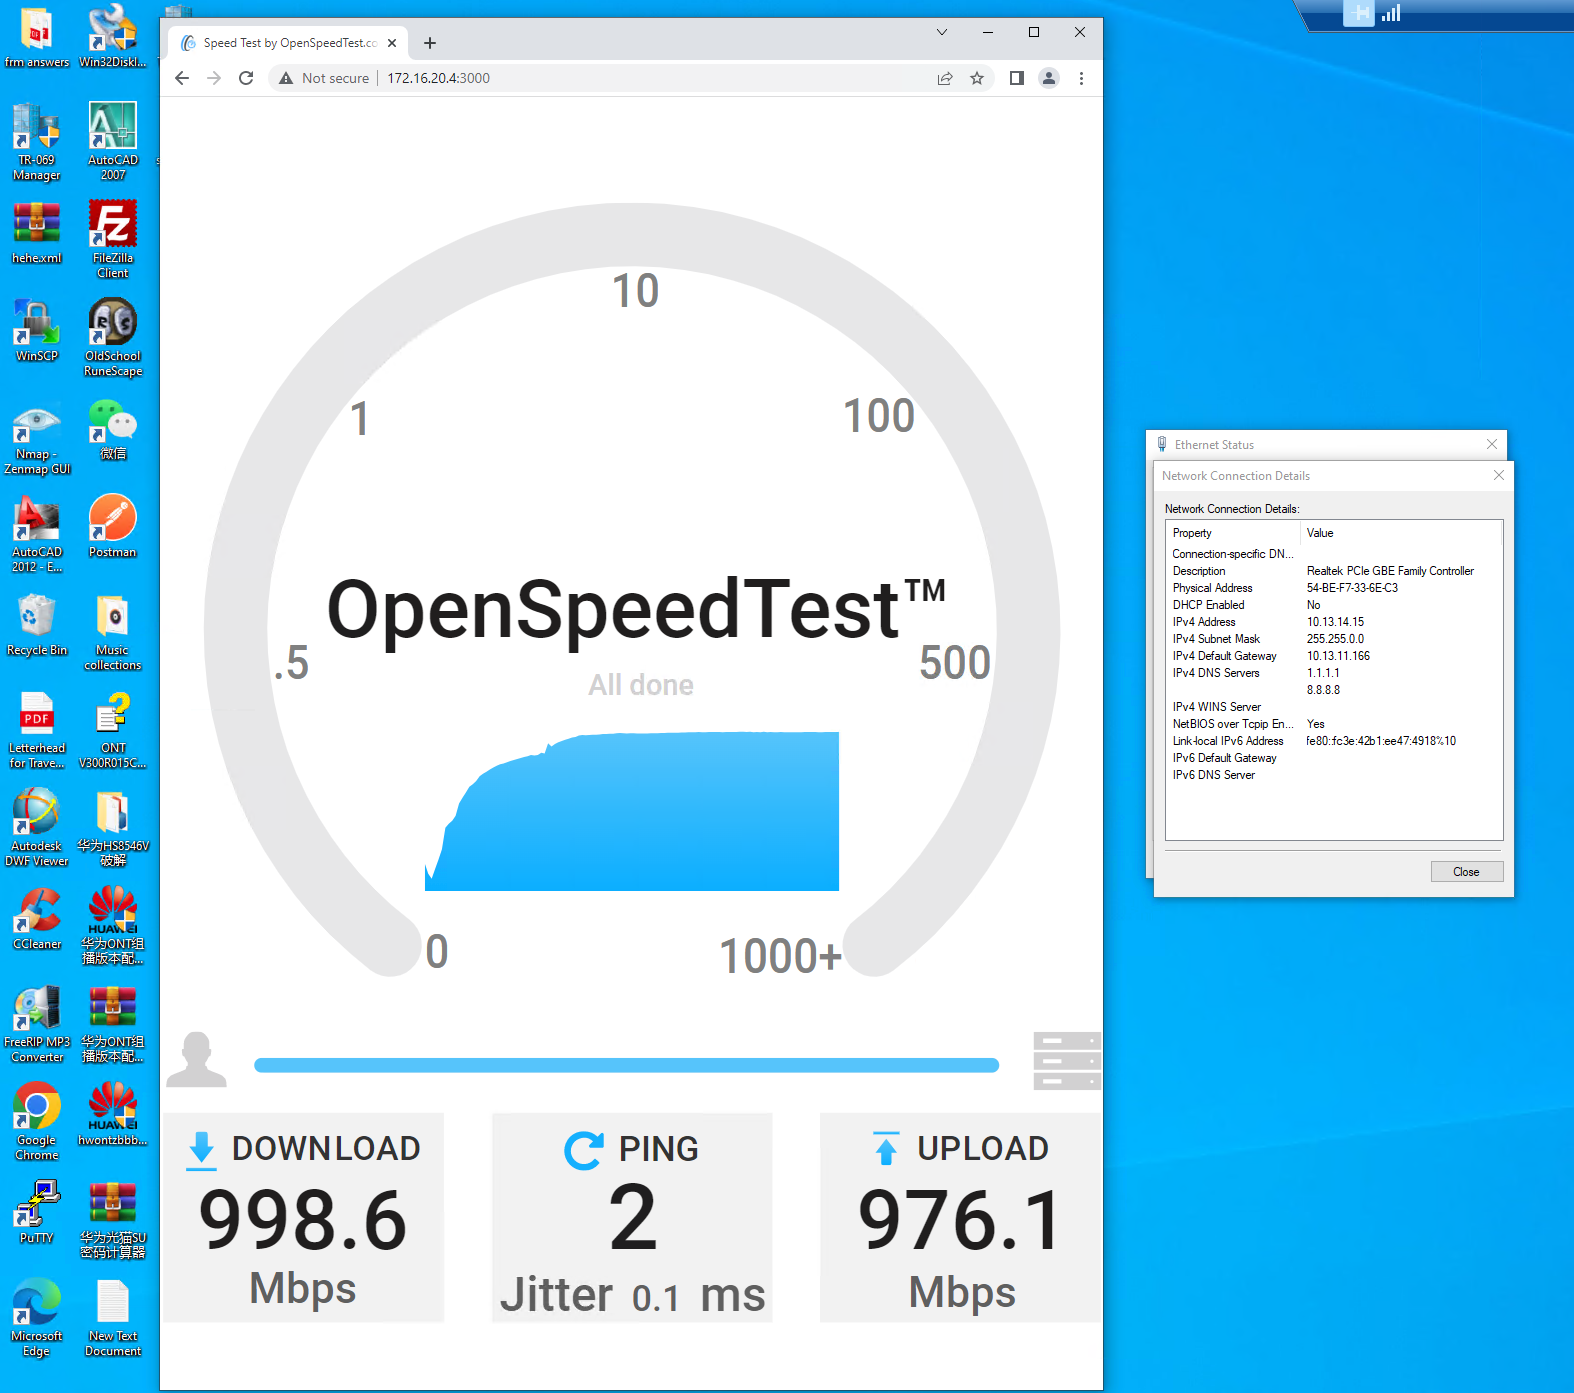Open the Music collections folder

pyautogui.click(x=113, y=632)
